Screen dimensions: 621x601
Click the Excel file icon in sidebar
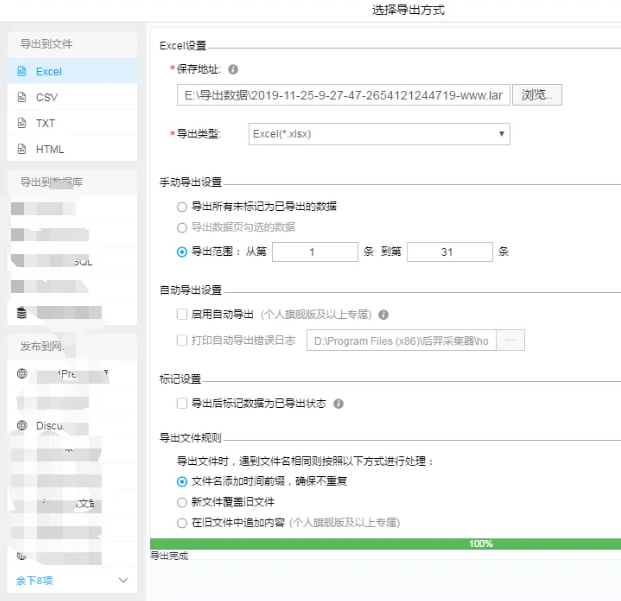(22, 72)
